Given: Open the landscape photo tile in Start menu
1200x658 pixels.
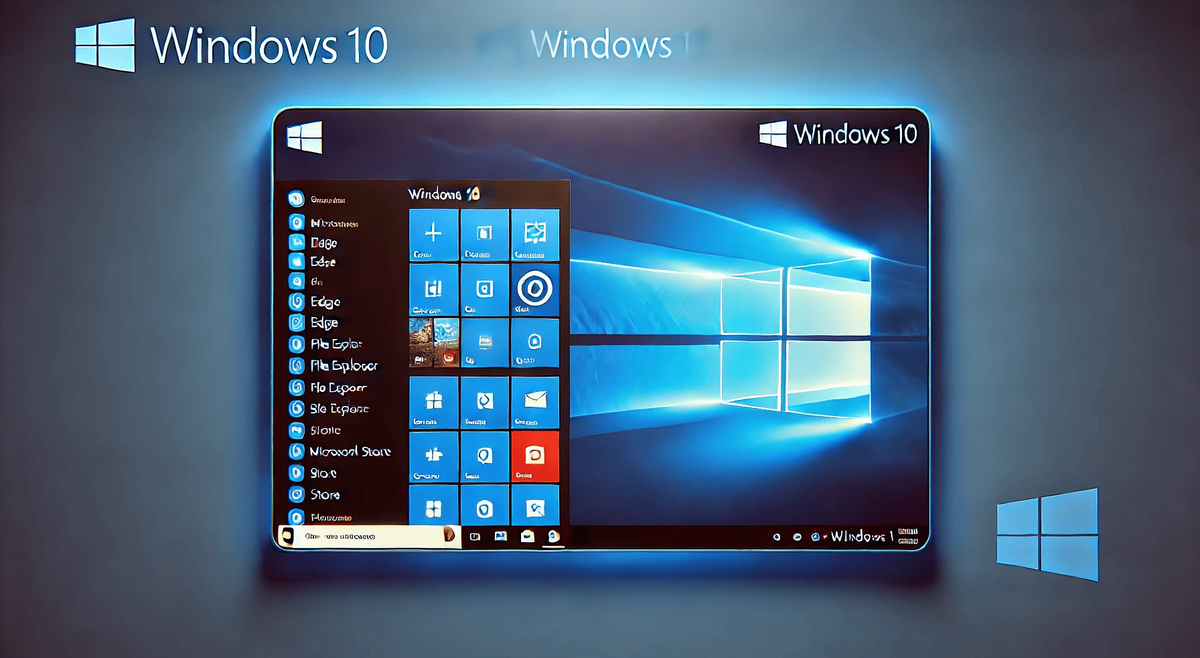Looking at the screenshot, I should (x=434, y=343).
